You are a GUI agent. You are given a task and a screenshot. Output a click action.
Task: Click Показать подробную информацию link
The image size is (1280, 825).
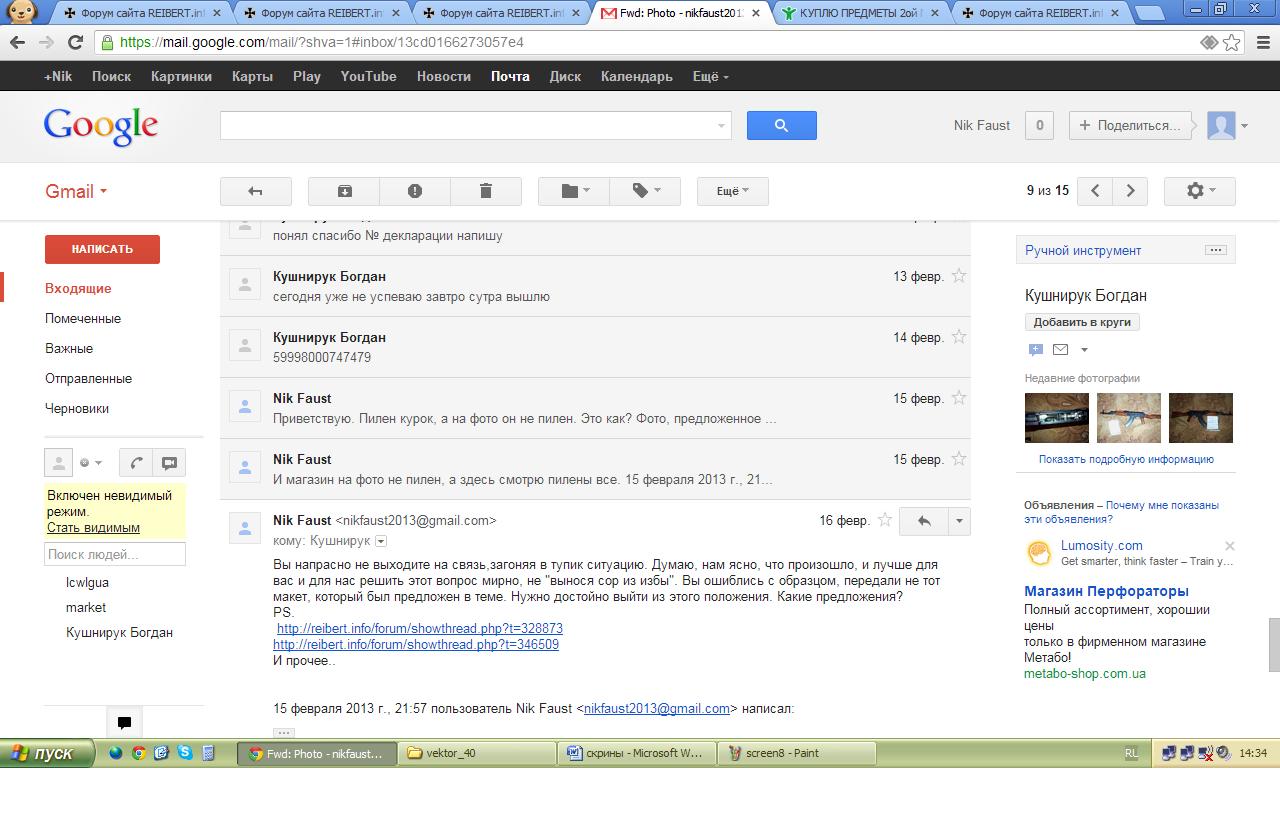pyautogui.click(x=1126, y=459)
